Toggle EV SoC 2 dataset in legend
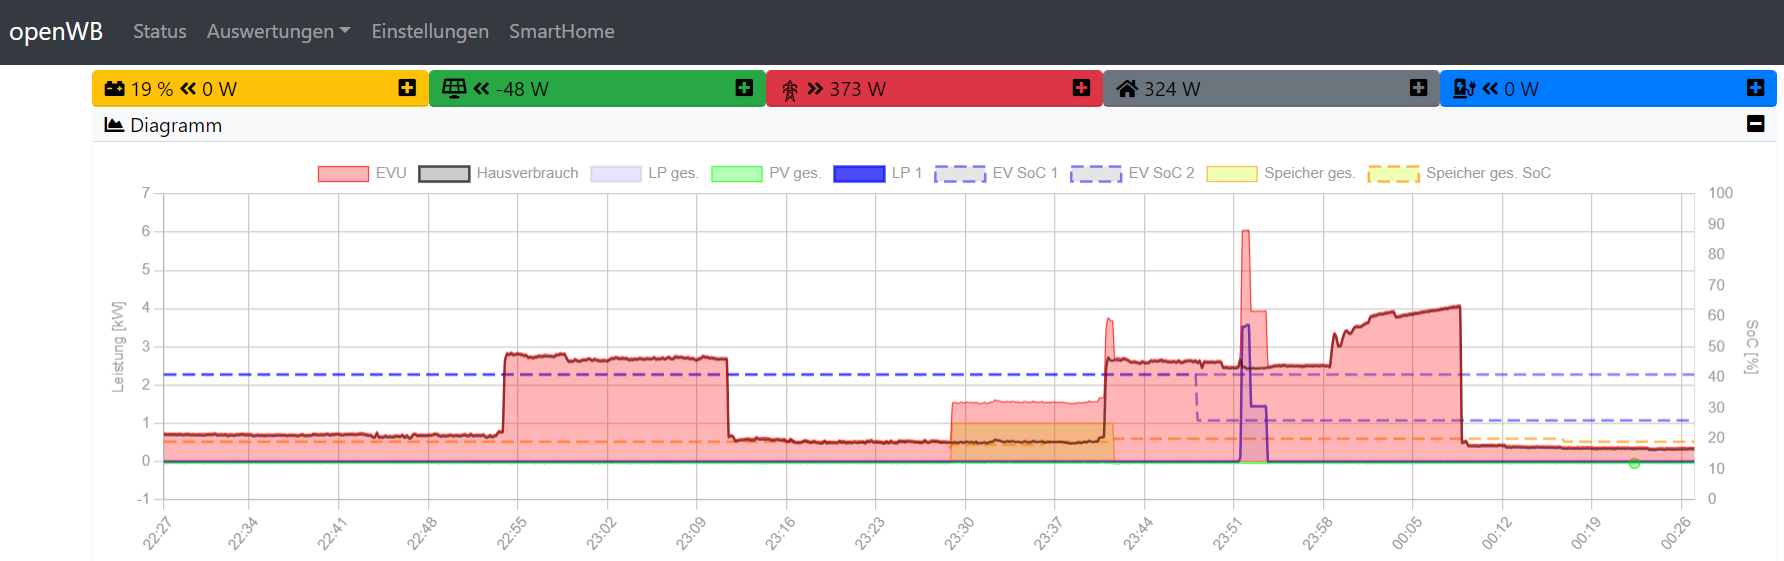 click(x=1133, y=173)
